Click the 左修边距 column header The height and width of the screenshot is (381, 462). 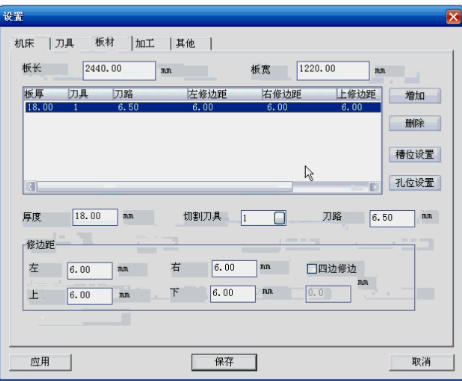pos(224,94)
